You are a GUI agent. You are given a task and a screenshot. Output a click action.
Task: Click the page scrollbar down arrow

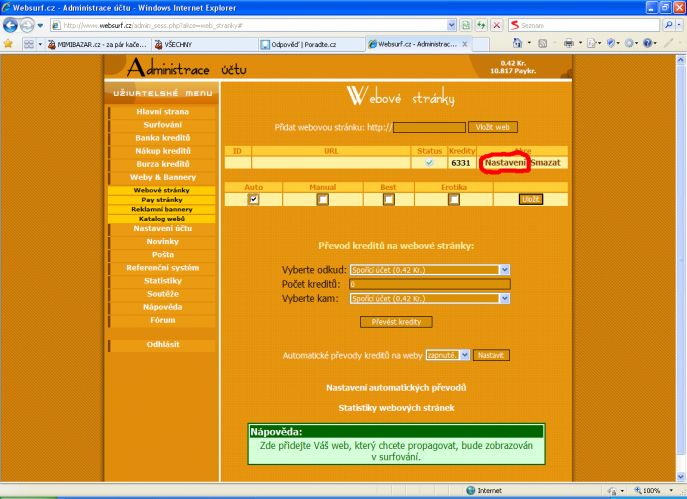tap(681, 476)
